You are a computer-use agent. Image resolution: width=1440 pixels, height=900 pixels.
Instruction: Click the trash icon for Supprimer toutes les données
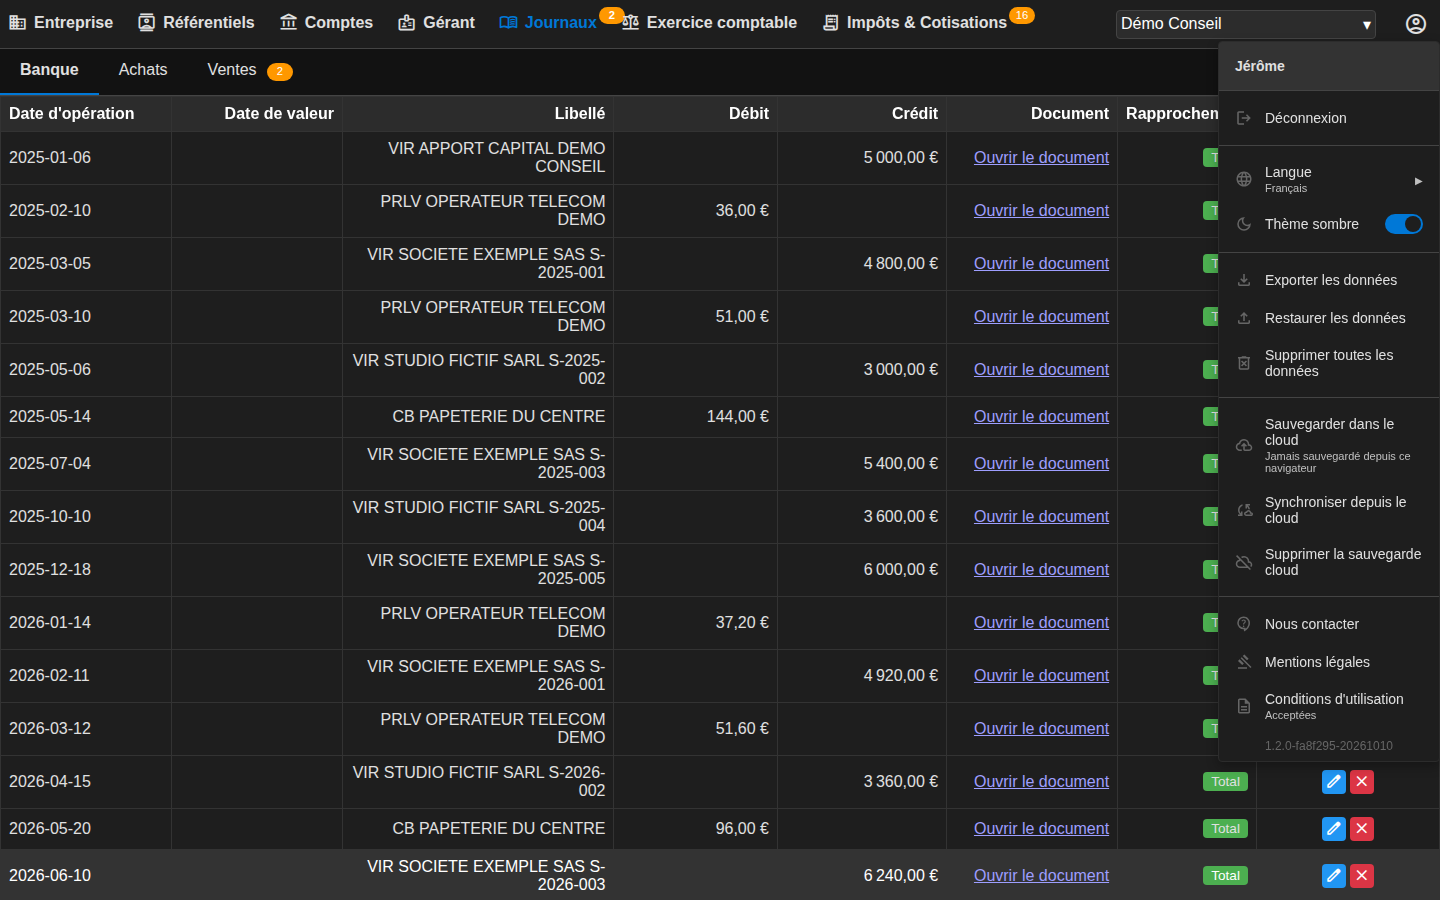1244,363
